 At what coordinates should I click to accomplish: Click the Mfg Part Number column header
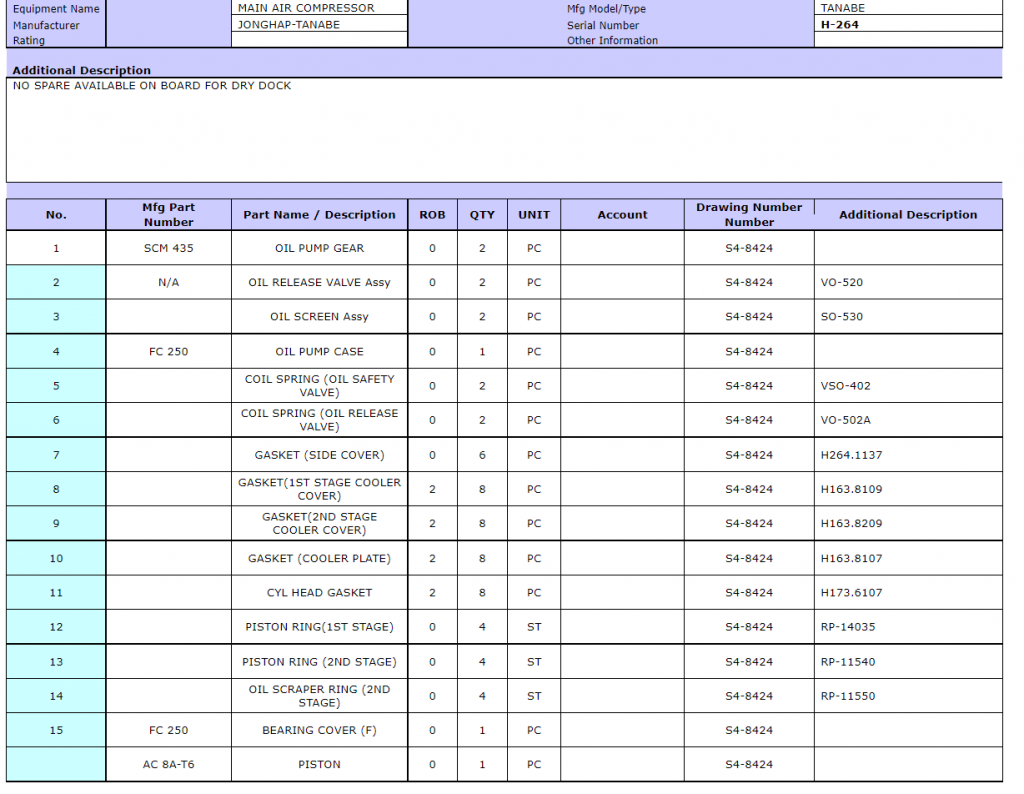168,215
